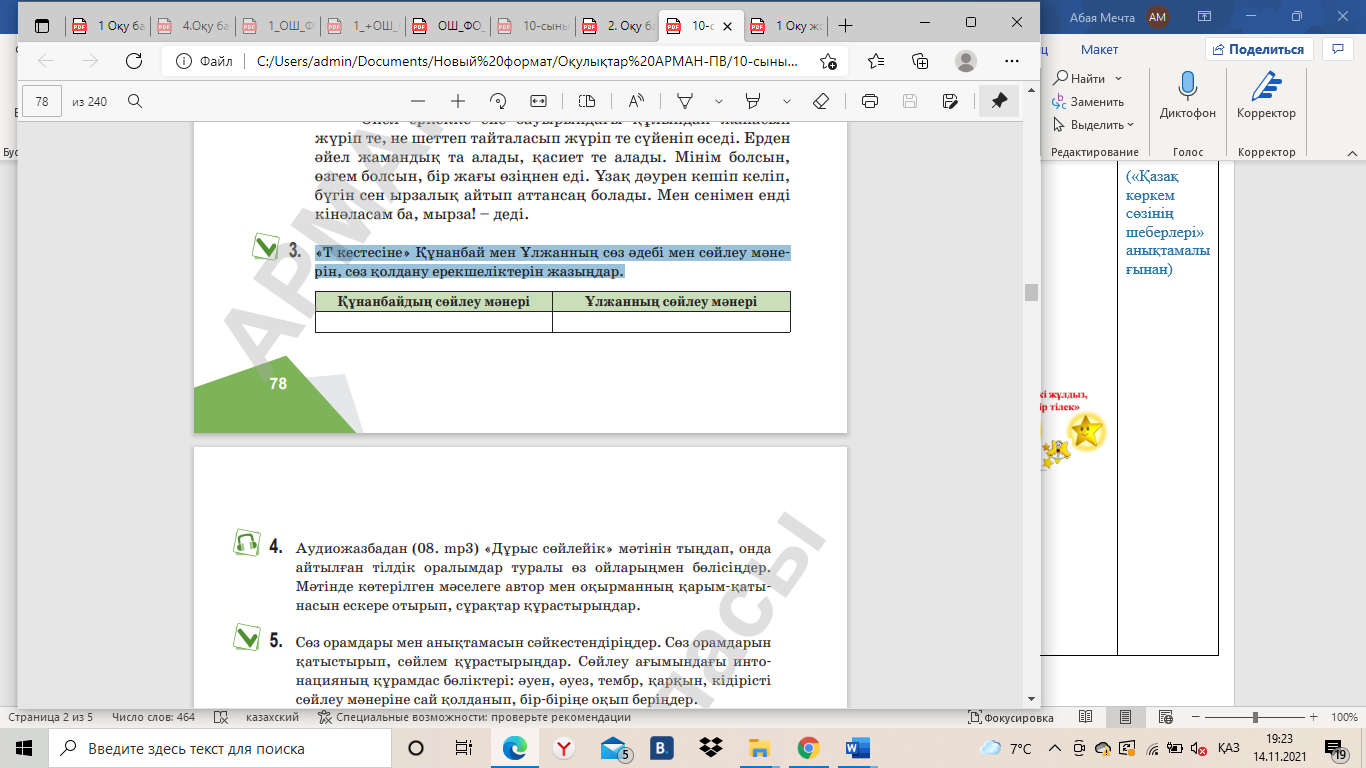The width and height of the screenshot is (1366, 768).
Task: Click the Word status bar language "казахский"
Action: pyautogui.click(x=273, y=717)
